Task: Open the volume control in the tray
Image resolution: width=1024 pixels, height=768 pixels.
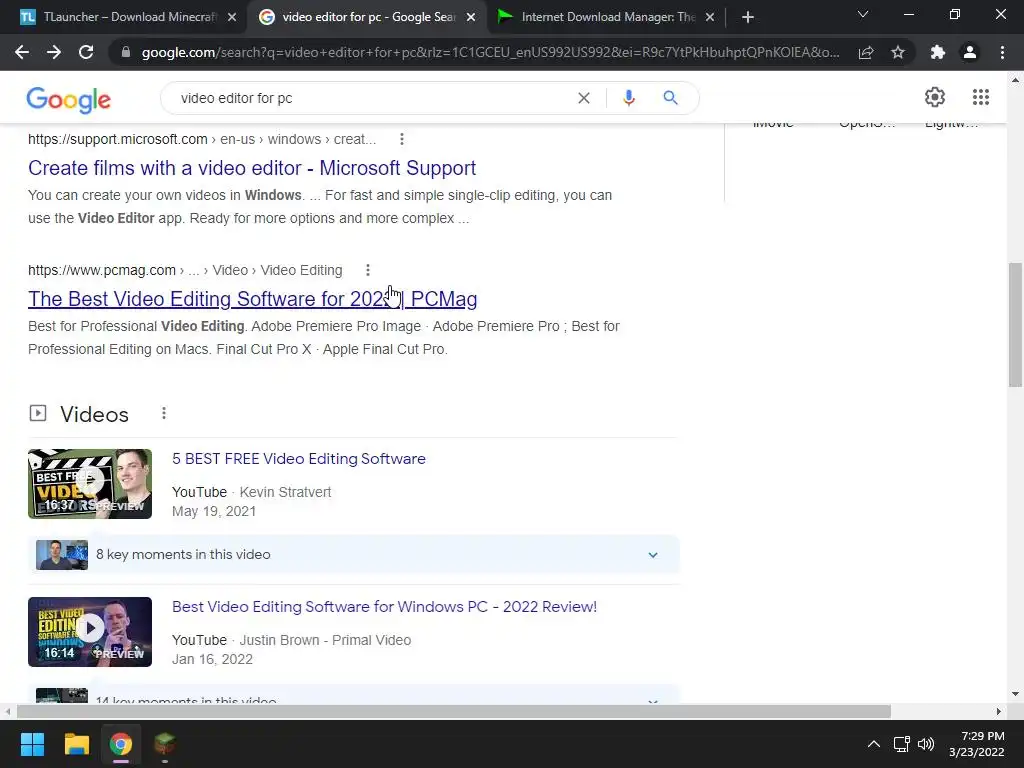Action: [x=926, y=744]
